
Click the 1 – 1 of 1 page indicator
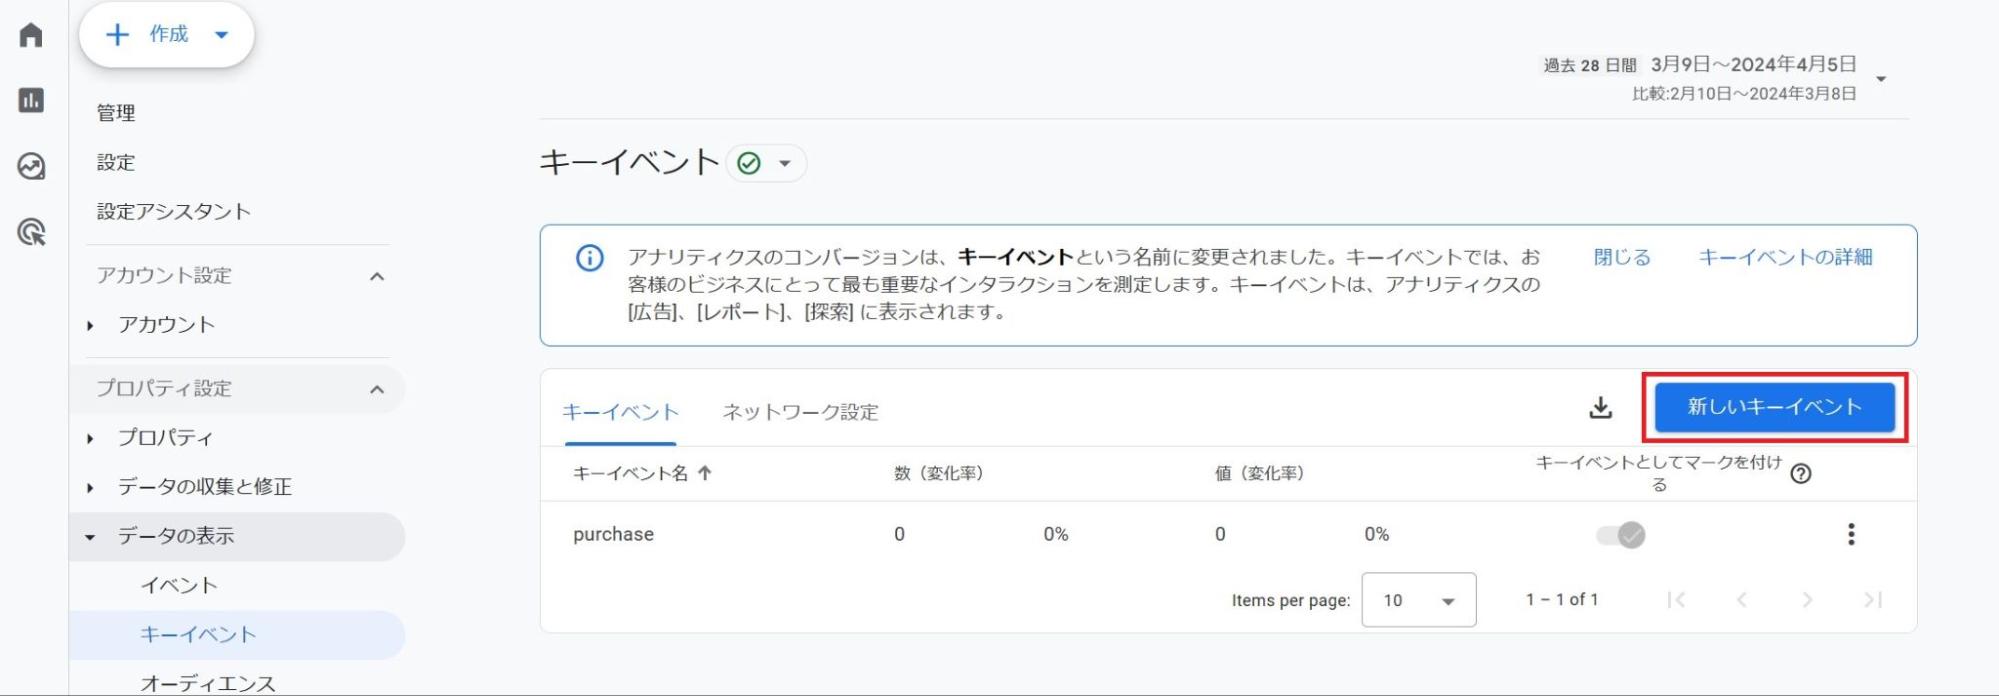(1562, 599)
